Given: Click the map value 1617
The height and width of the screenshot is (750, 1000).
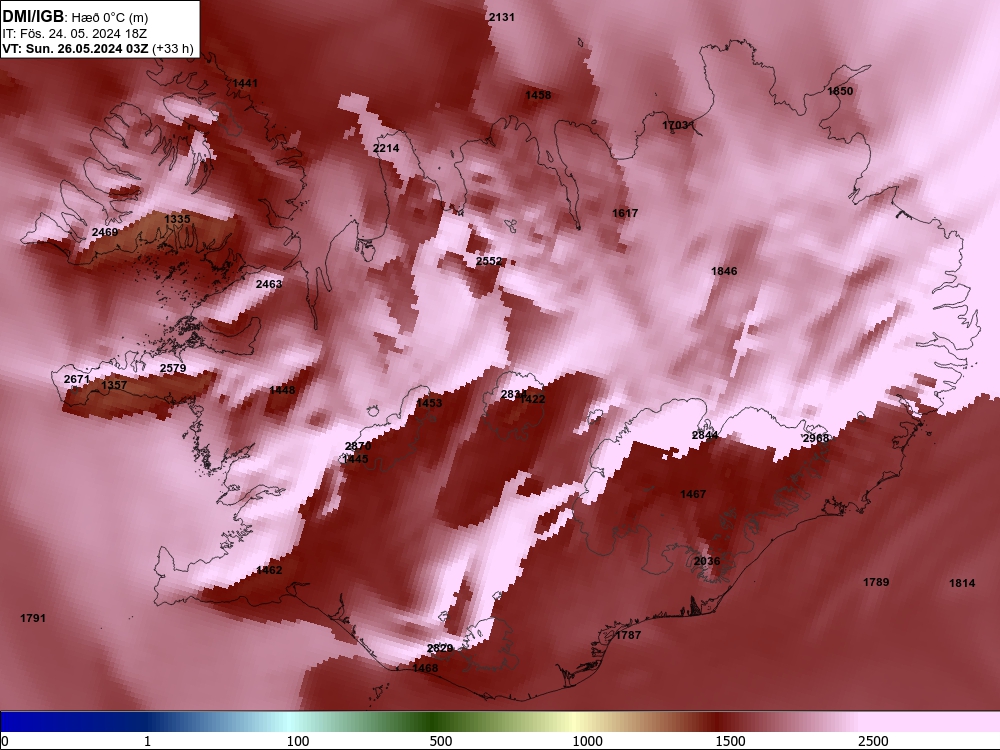Looking at the screenshot, I should coord(625,213).
